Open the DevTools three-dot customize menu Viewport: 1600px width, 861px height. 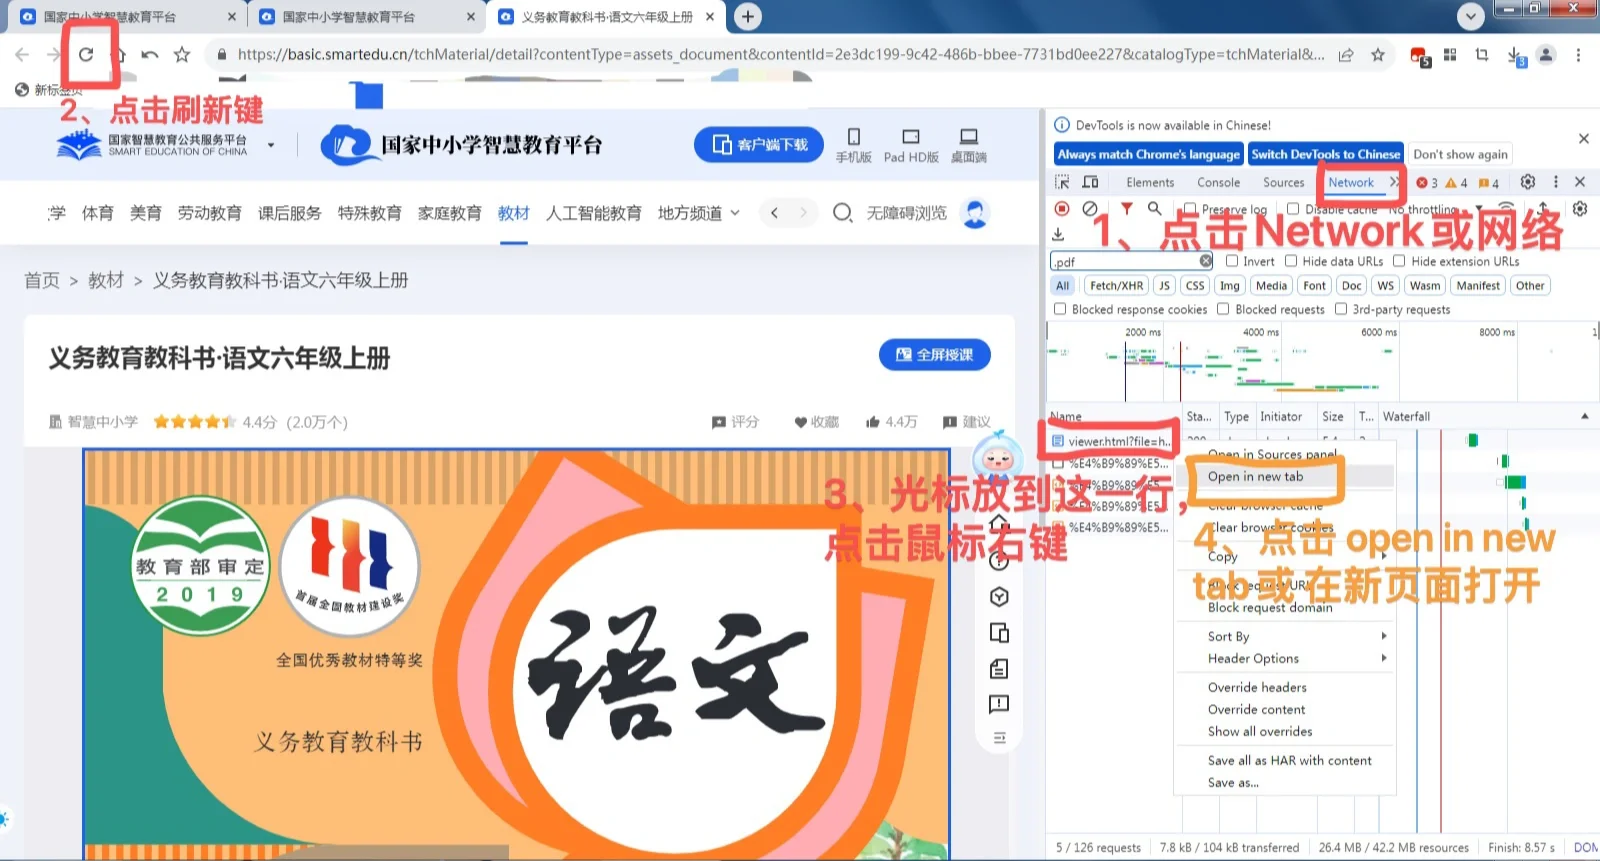point(1555,182)
